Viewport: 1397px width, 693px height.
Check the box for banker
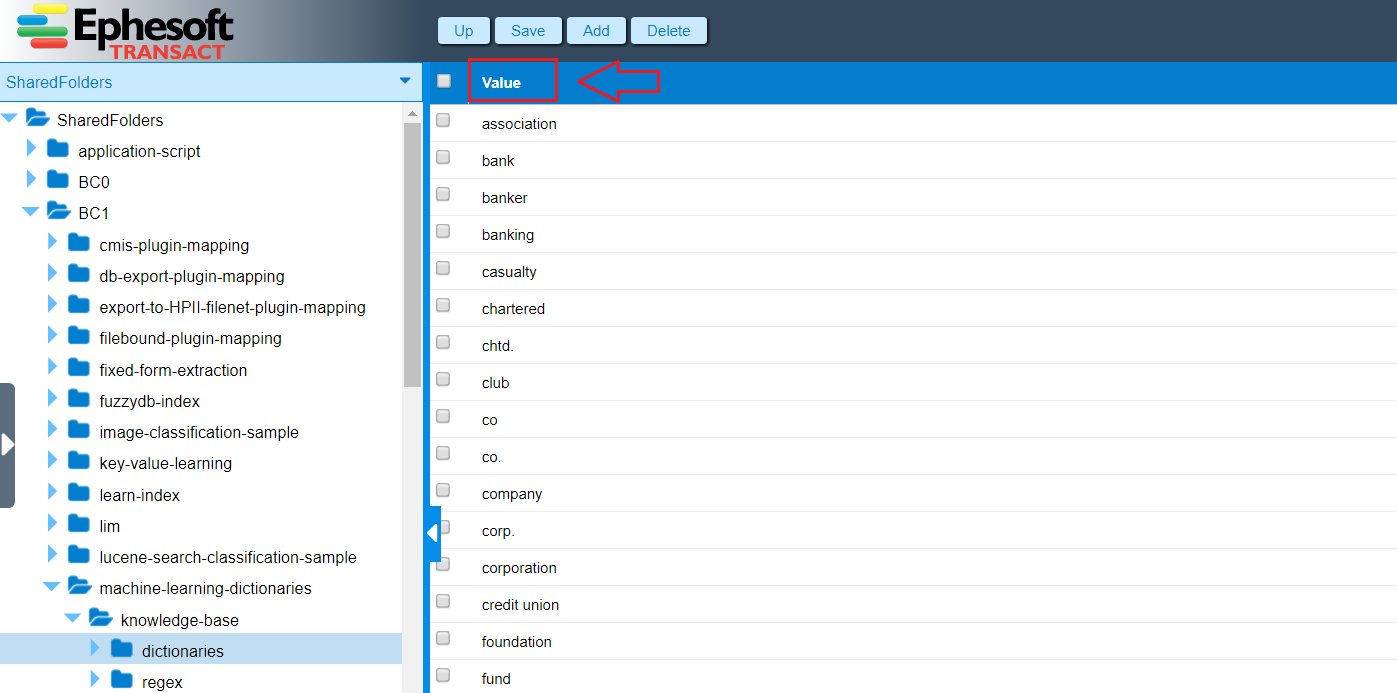443,195
